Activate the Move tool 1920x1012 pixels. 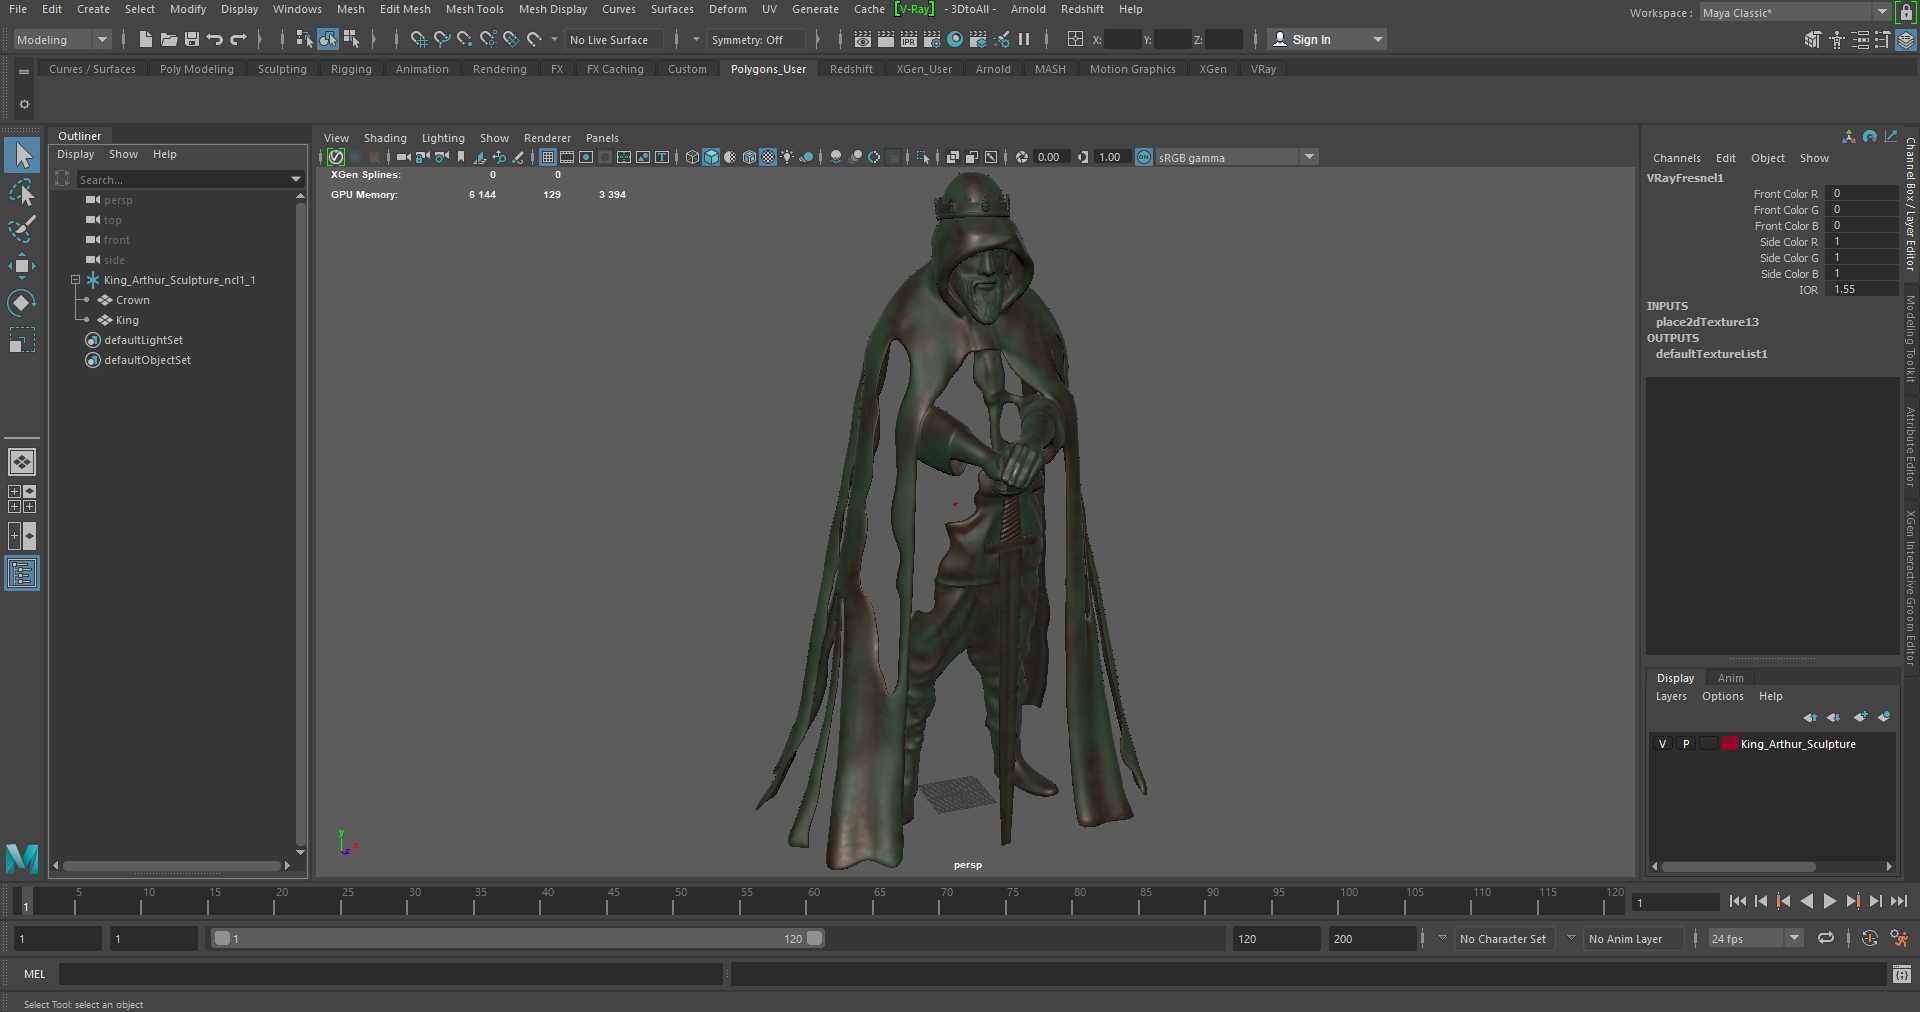(x=22, y=266)
